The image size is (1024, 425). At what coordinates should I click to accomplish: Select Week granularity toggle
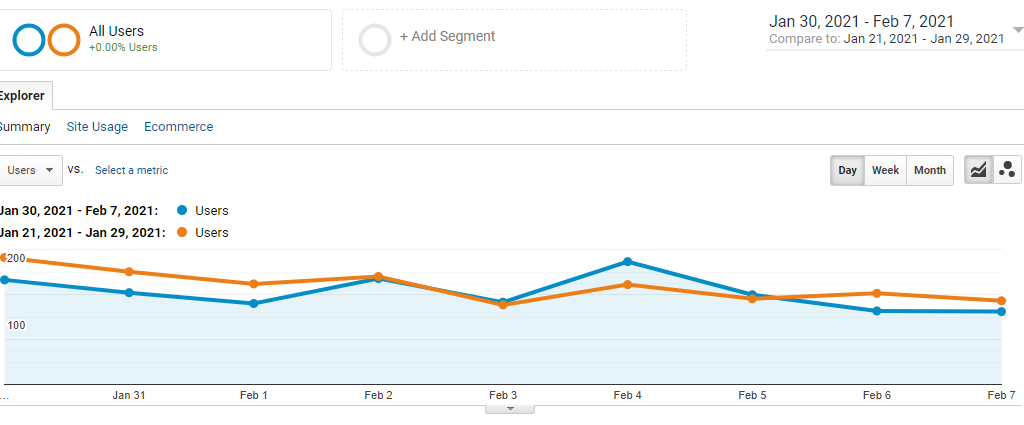[885, 170]
